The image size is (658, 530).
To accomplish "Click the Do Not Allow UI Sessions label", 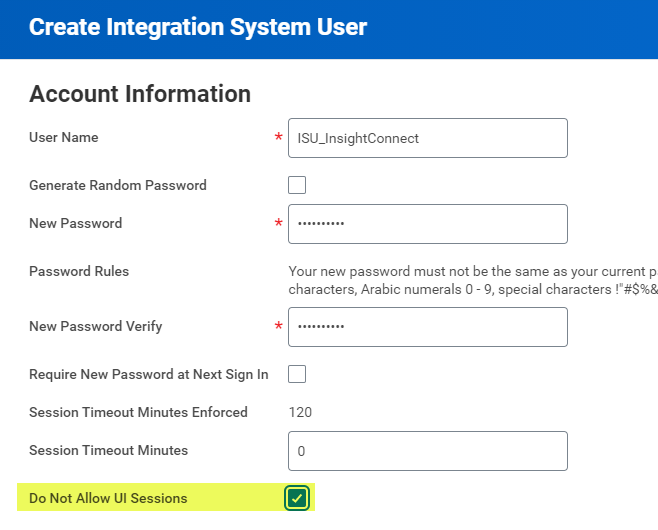I will pos(108,498).
